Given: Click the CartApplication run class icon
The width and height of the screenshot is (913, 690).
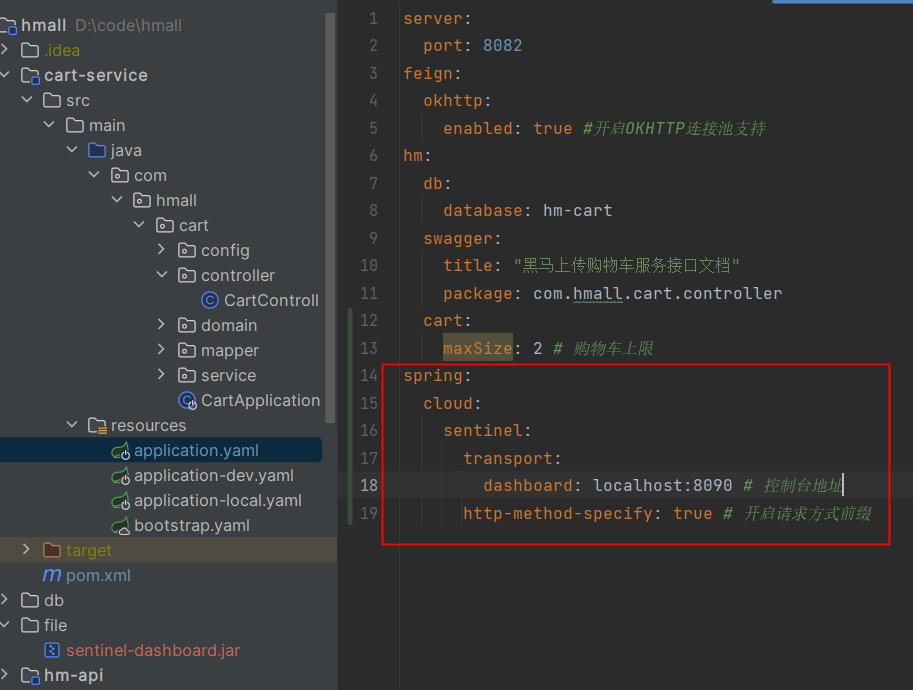Looking at the screenshot, I should [x=187, y=400].
